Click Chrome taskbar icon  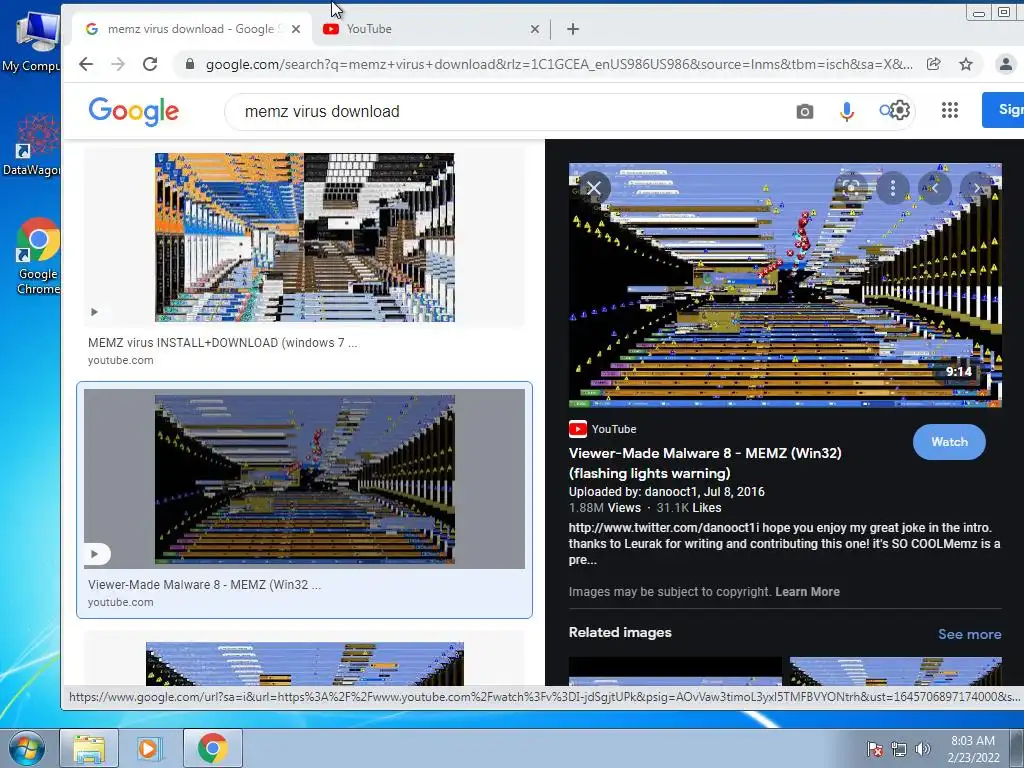coord(213,748)
